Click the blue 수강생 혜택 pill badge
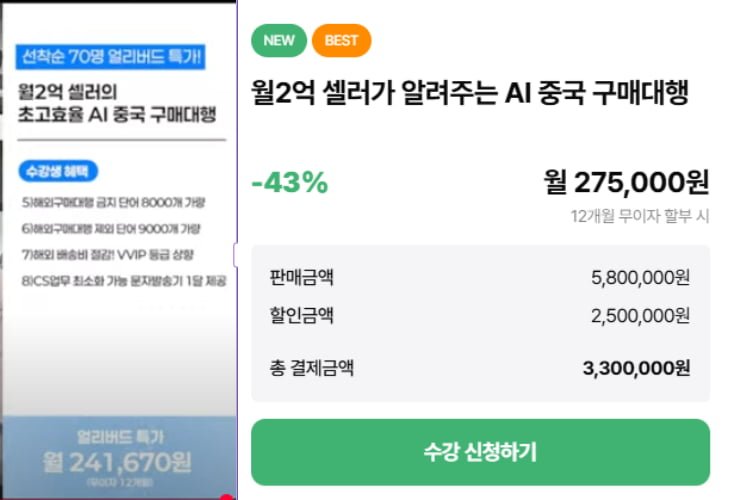Image resolution: width=734 pixels, height=500 pixels. point(58,171)
